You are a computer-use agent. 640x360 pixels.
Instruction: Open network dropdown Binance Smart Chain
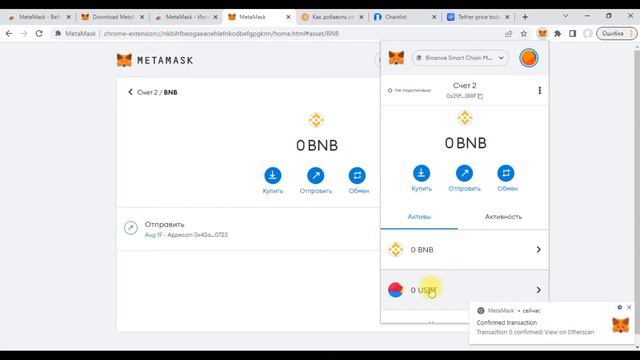(460, 58)
